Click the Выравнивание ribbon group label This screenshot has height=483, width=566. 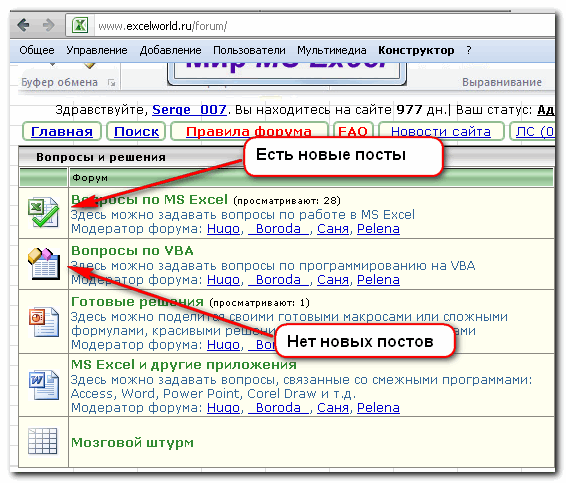point(502,82)
